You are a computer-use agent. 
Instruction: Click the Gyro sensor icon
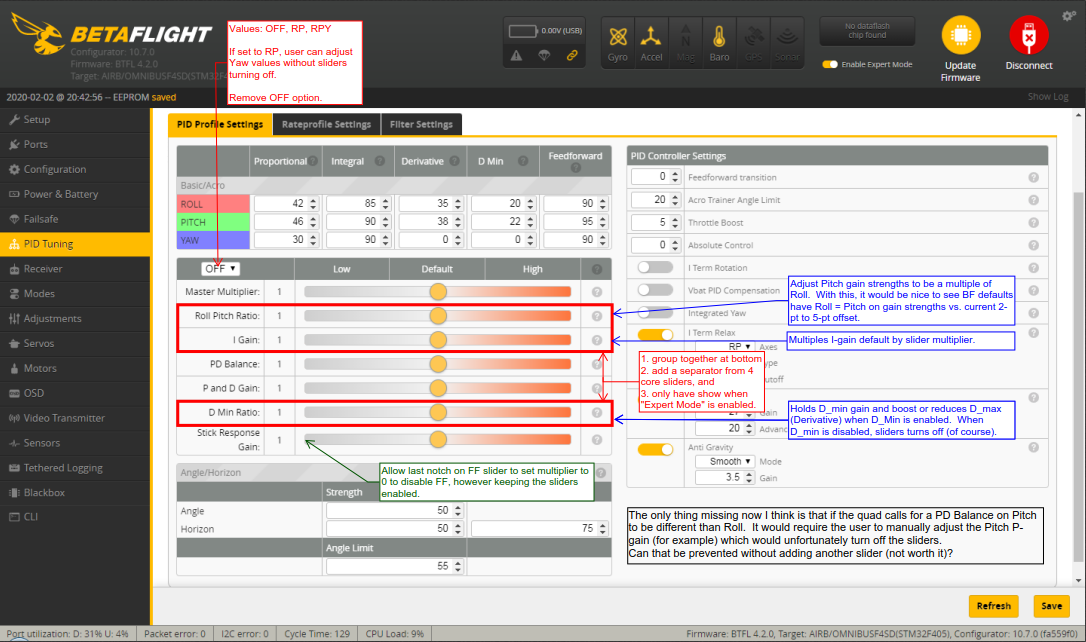pyautogui.click(x=618, y=37)
